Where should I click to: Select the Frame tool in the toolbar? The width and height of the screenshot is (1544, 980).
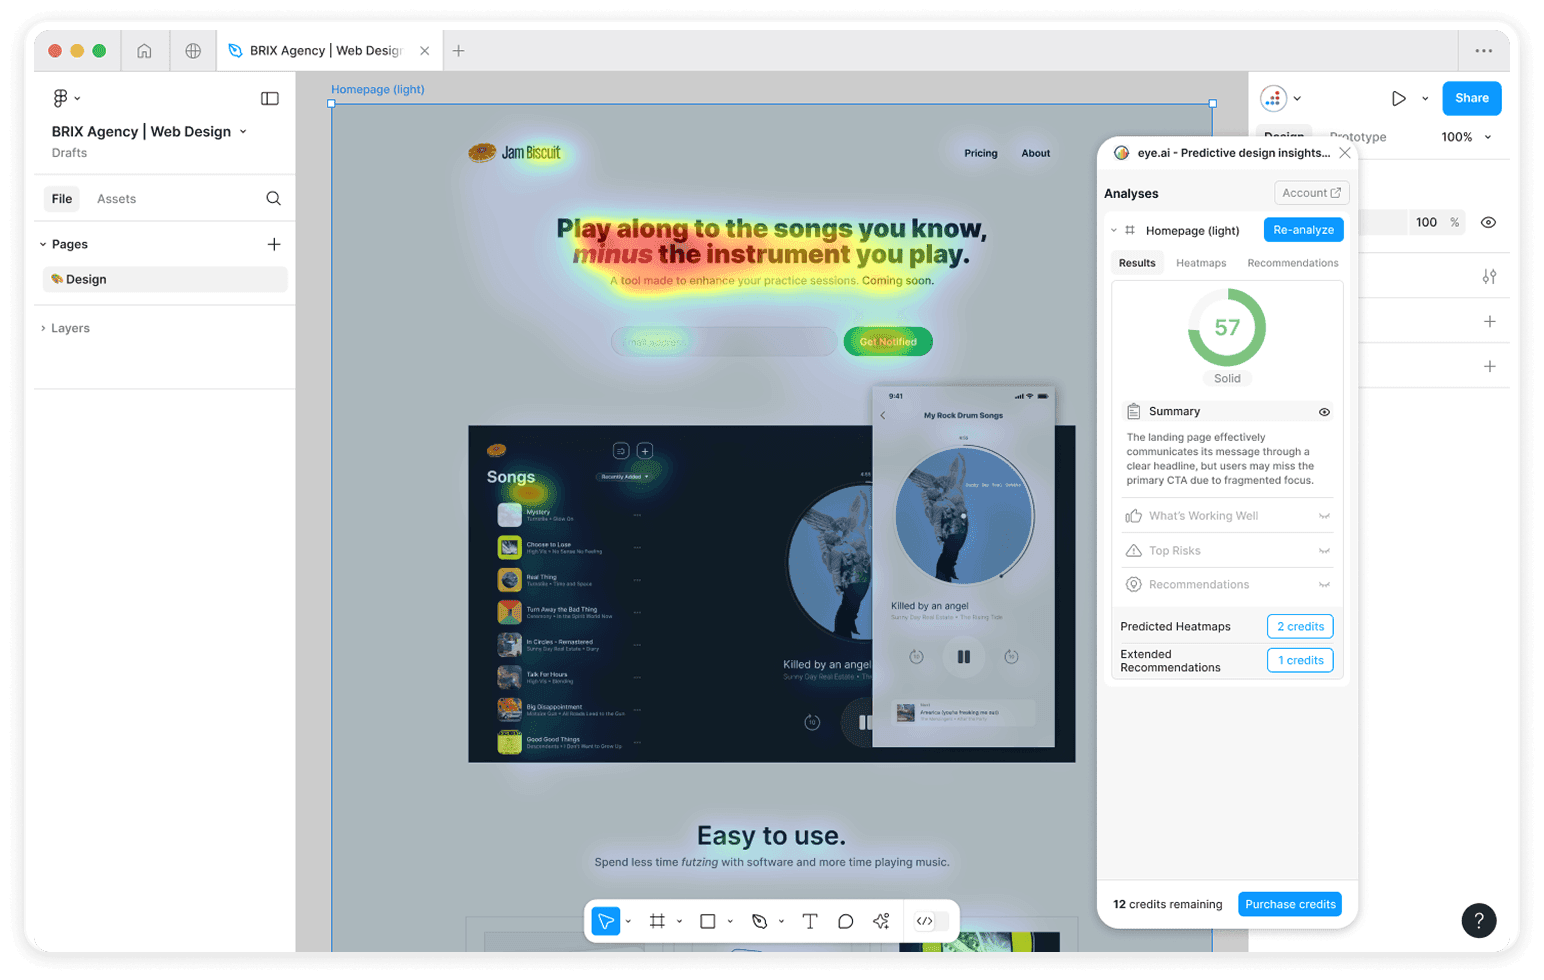click(657, 921)
